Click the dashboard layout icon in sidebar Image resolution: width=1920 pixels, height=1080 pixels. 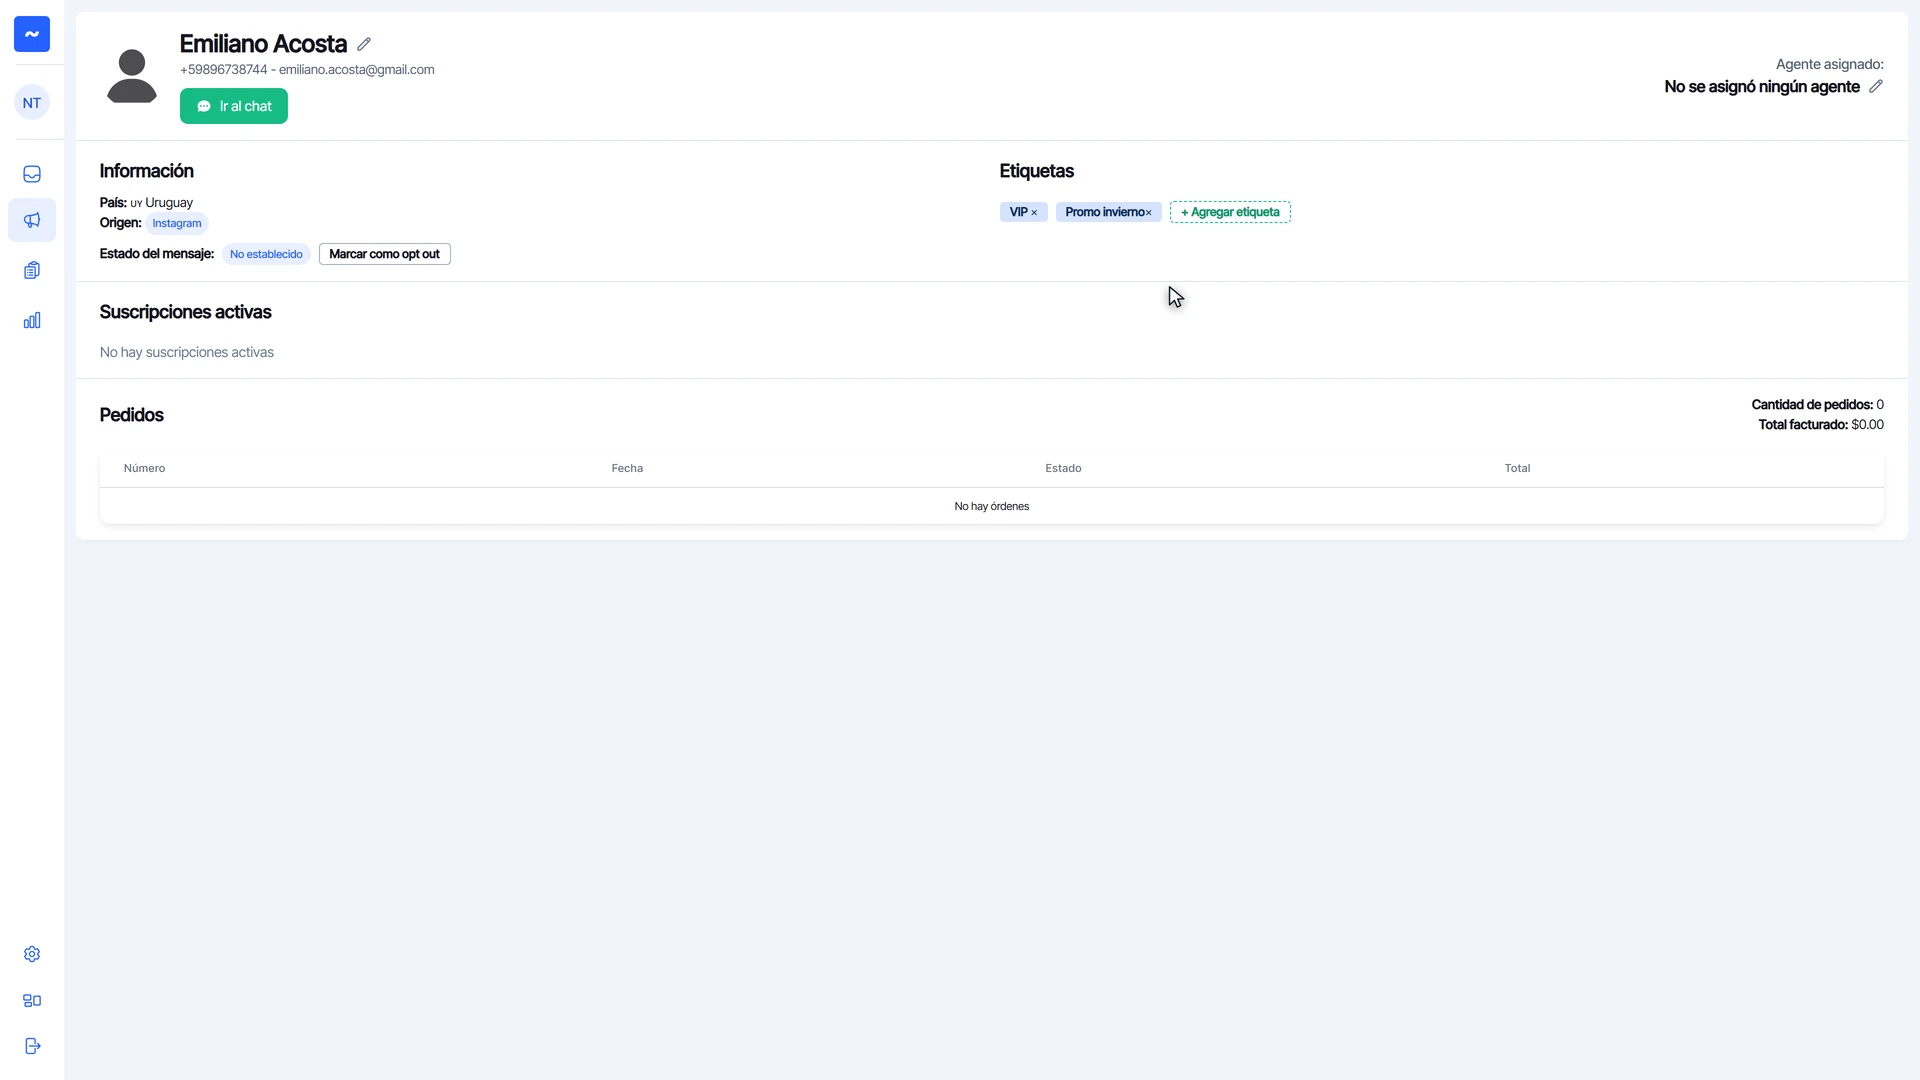tap(32, 1000)
